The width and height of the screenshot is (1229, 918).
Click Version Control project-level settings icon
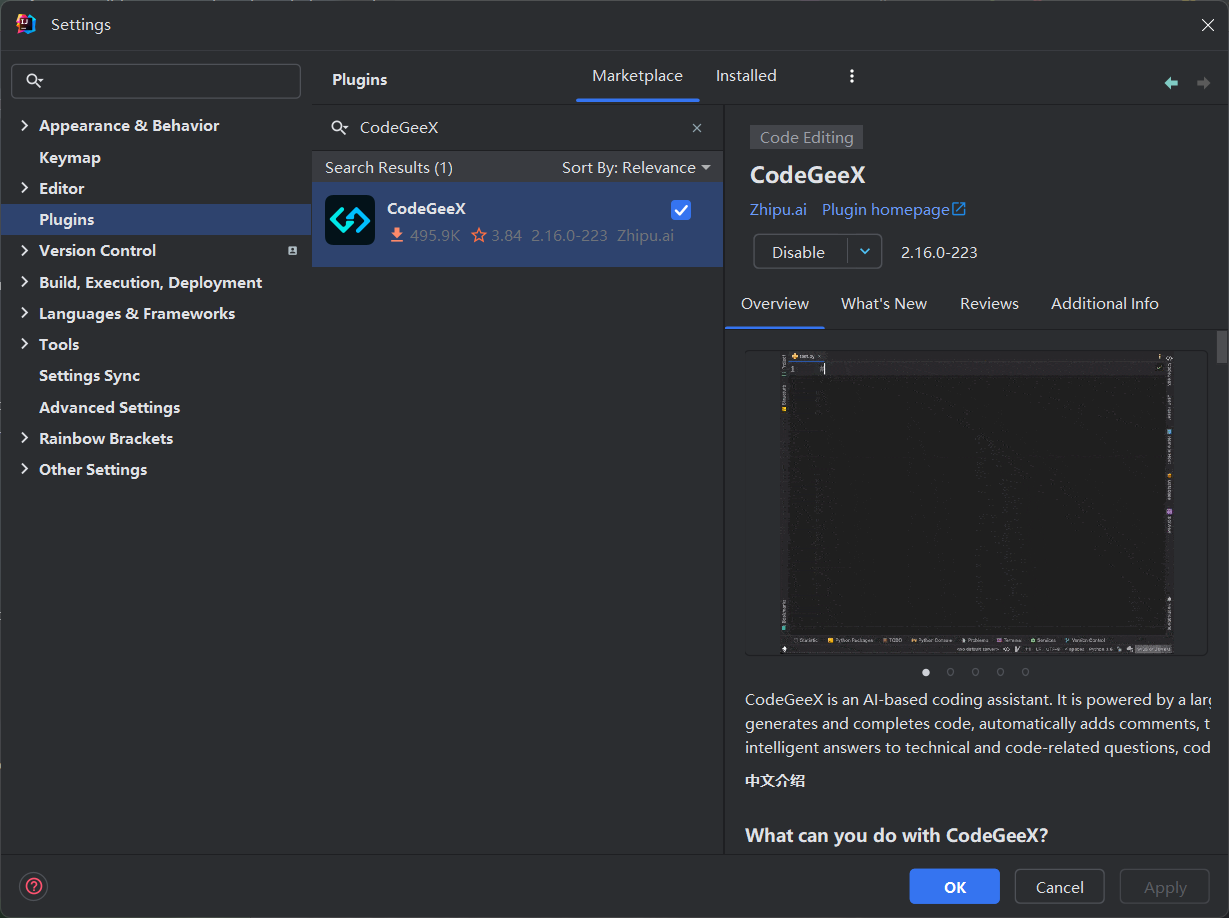point(292,251)
